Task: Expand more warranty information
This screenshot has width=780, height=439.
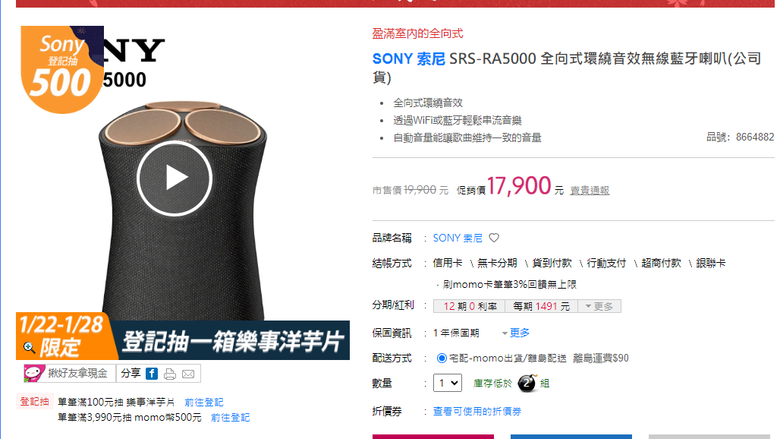Action: tap(516, 333)
